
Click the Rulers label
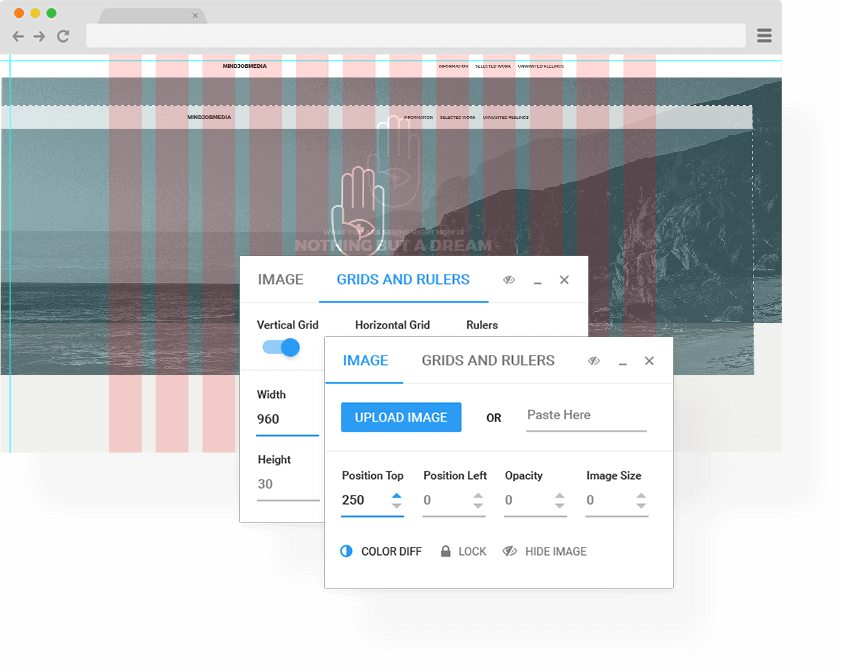click(482, 325)
